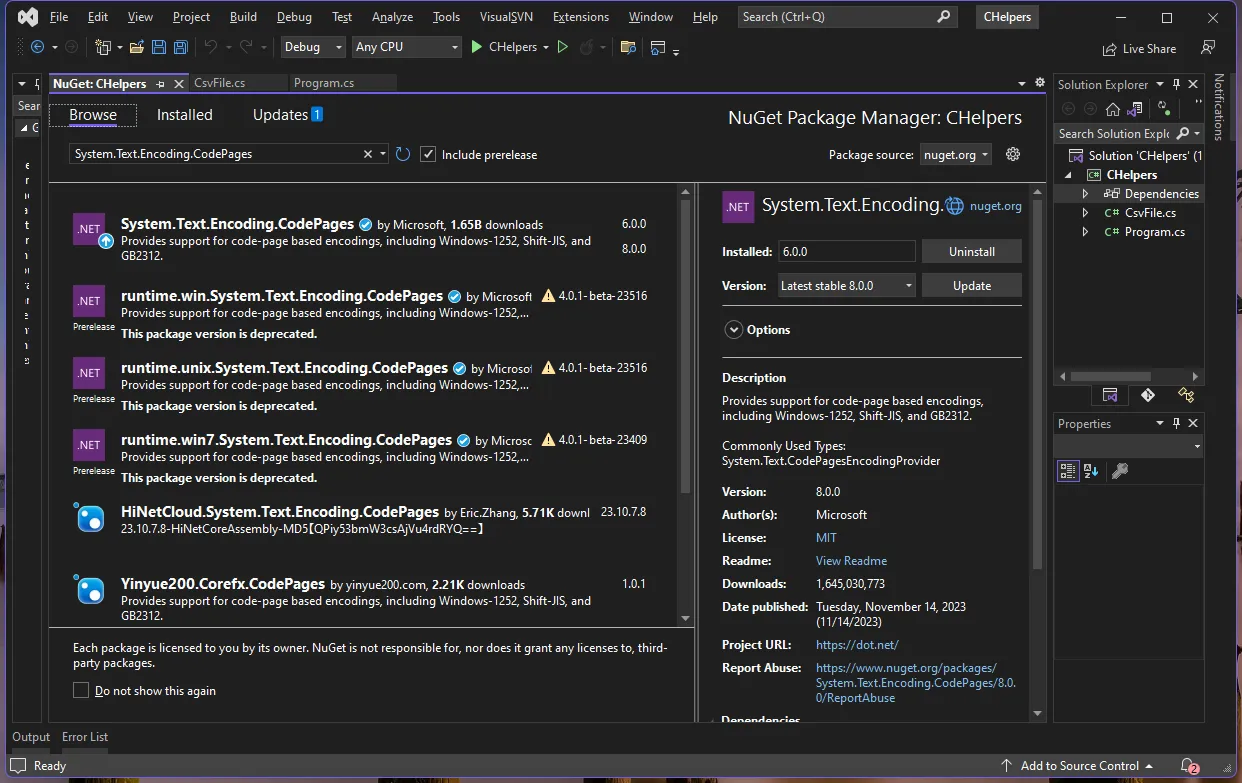Click the Uninstall button
Screen dimensions: 1242x783
pos(971,251)
